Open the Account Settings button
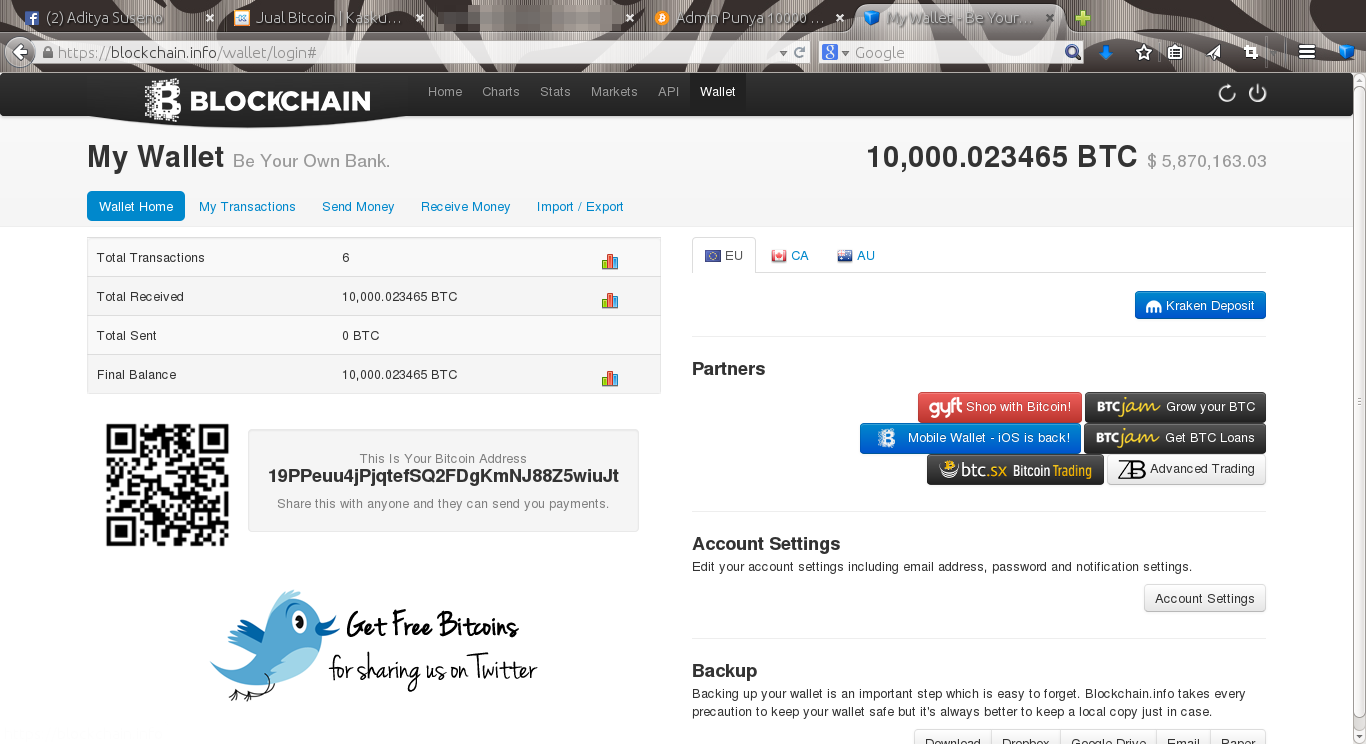 1205,598
